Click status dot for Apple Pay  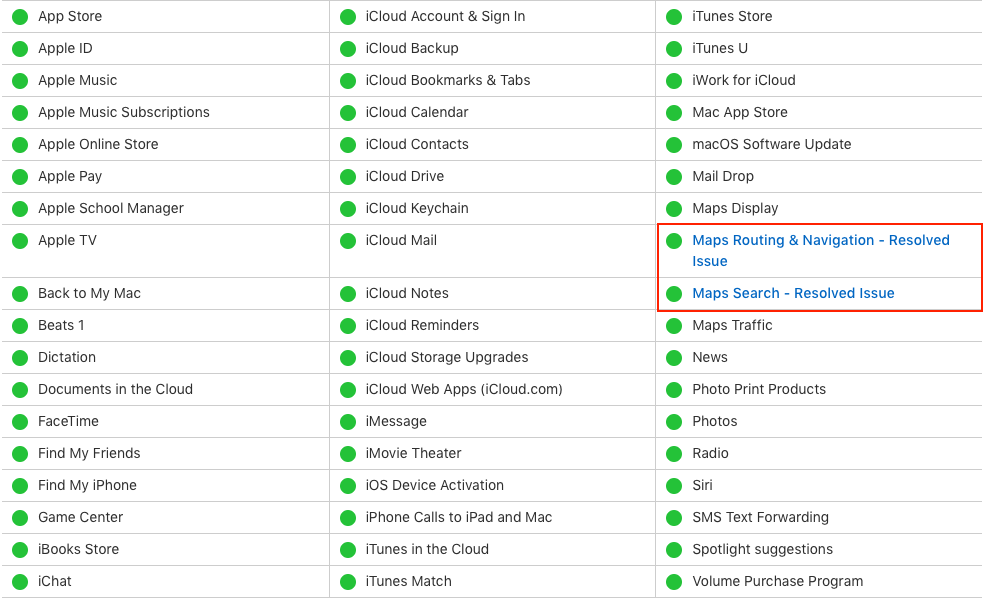(20, 177)
